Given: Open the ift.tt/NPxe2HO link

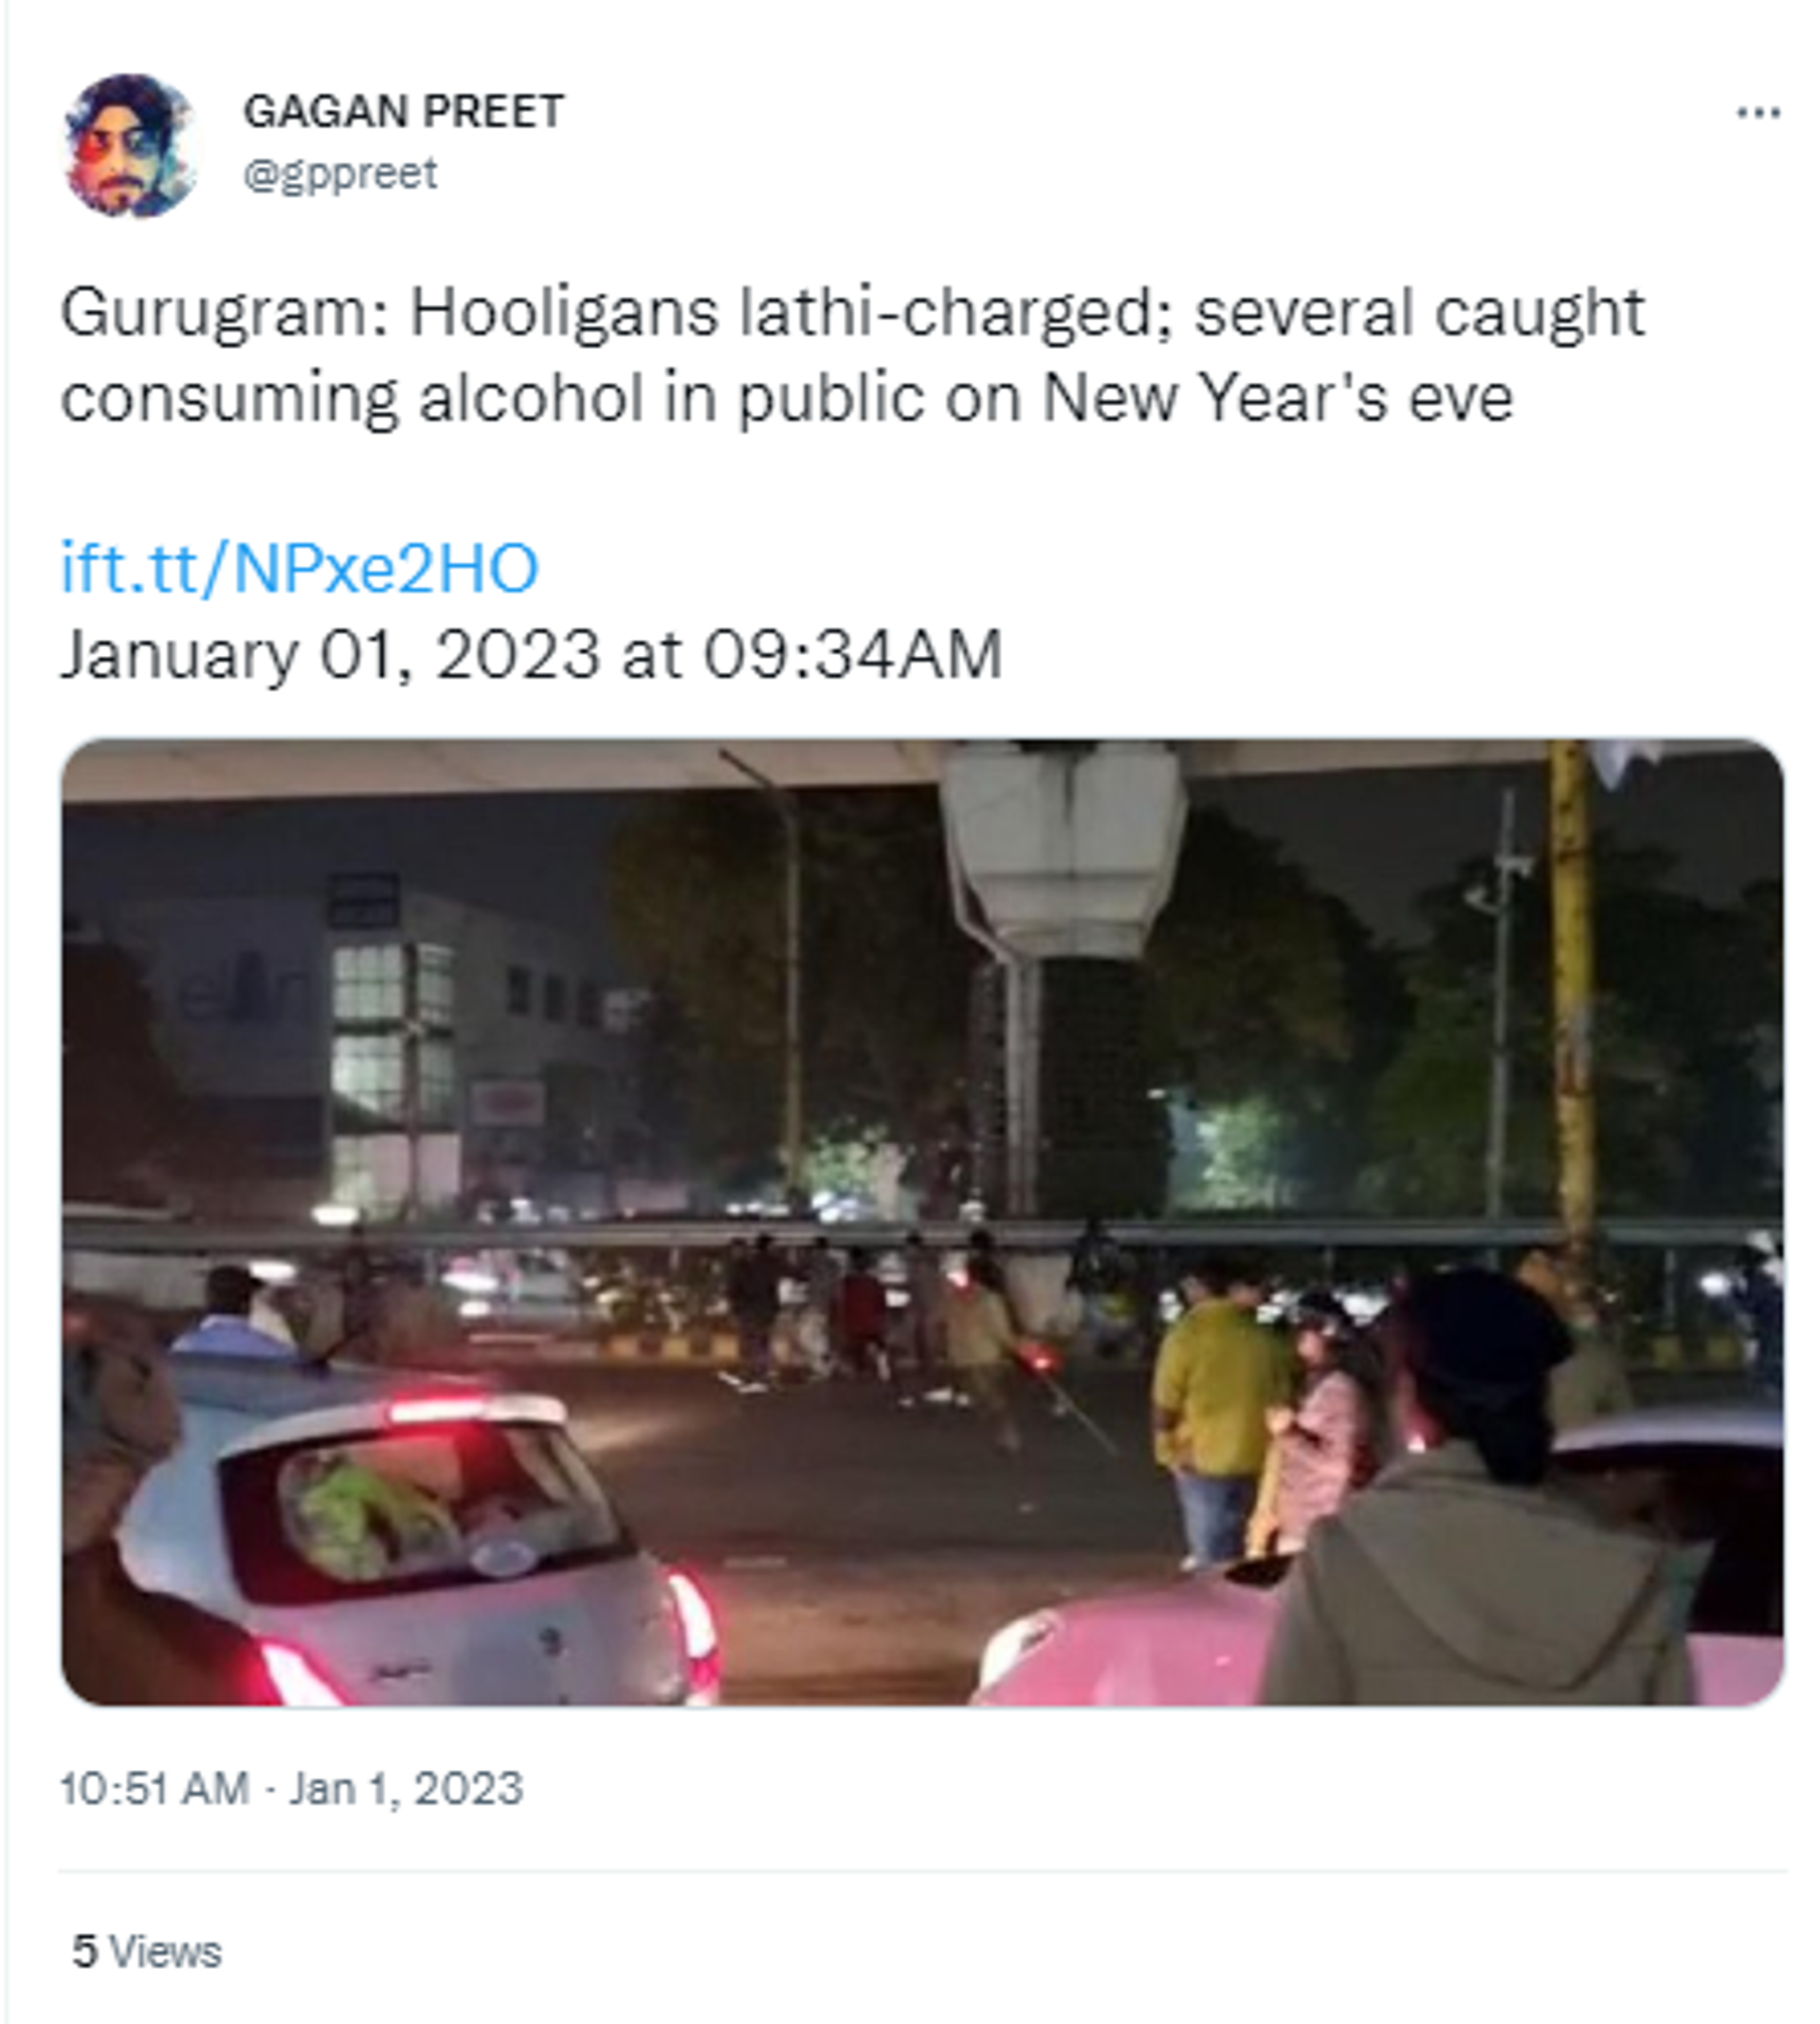Looking at the screenshot, I should pos(299,567).
